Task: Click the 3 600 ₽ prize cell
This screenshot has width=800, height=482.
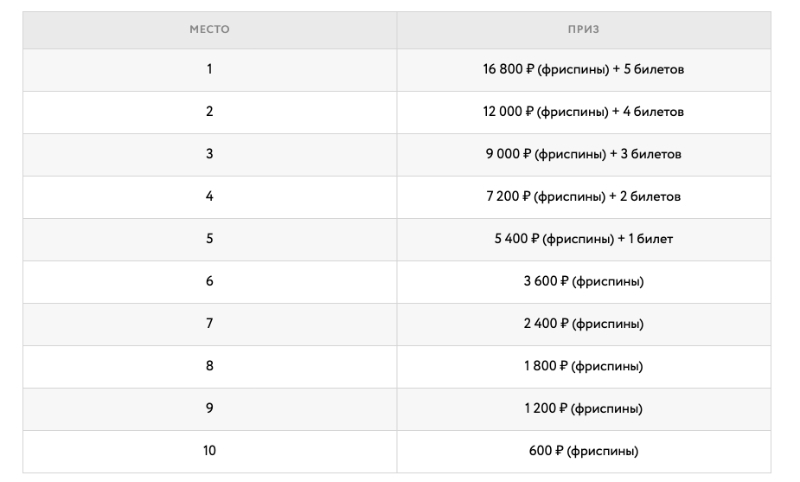Action: pos(583,281)
